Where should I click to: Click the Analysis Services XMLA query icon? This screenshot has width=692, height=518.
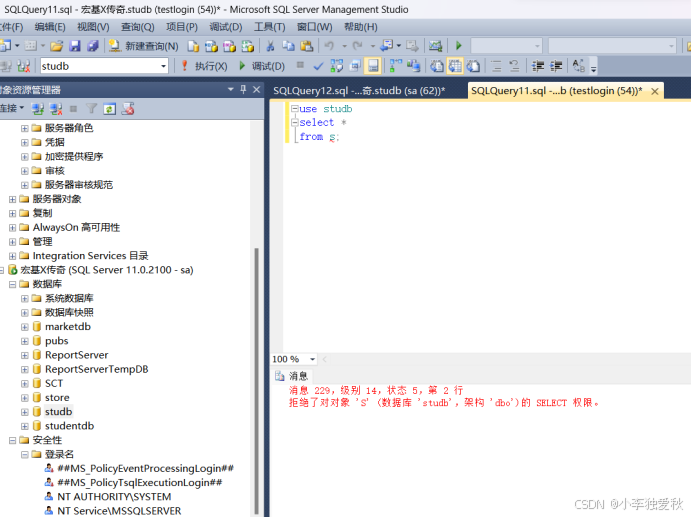click(248, 45)
